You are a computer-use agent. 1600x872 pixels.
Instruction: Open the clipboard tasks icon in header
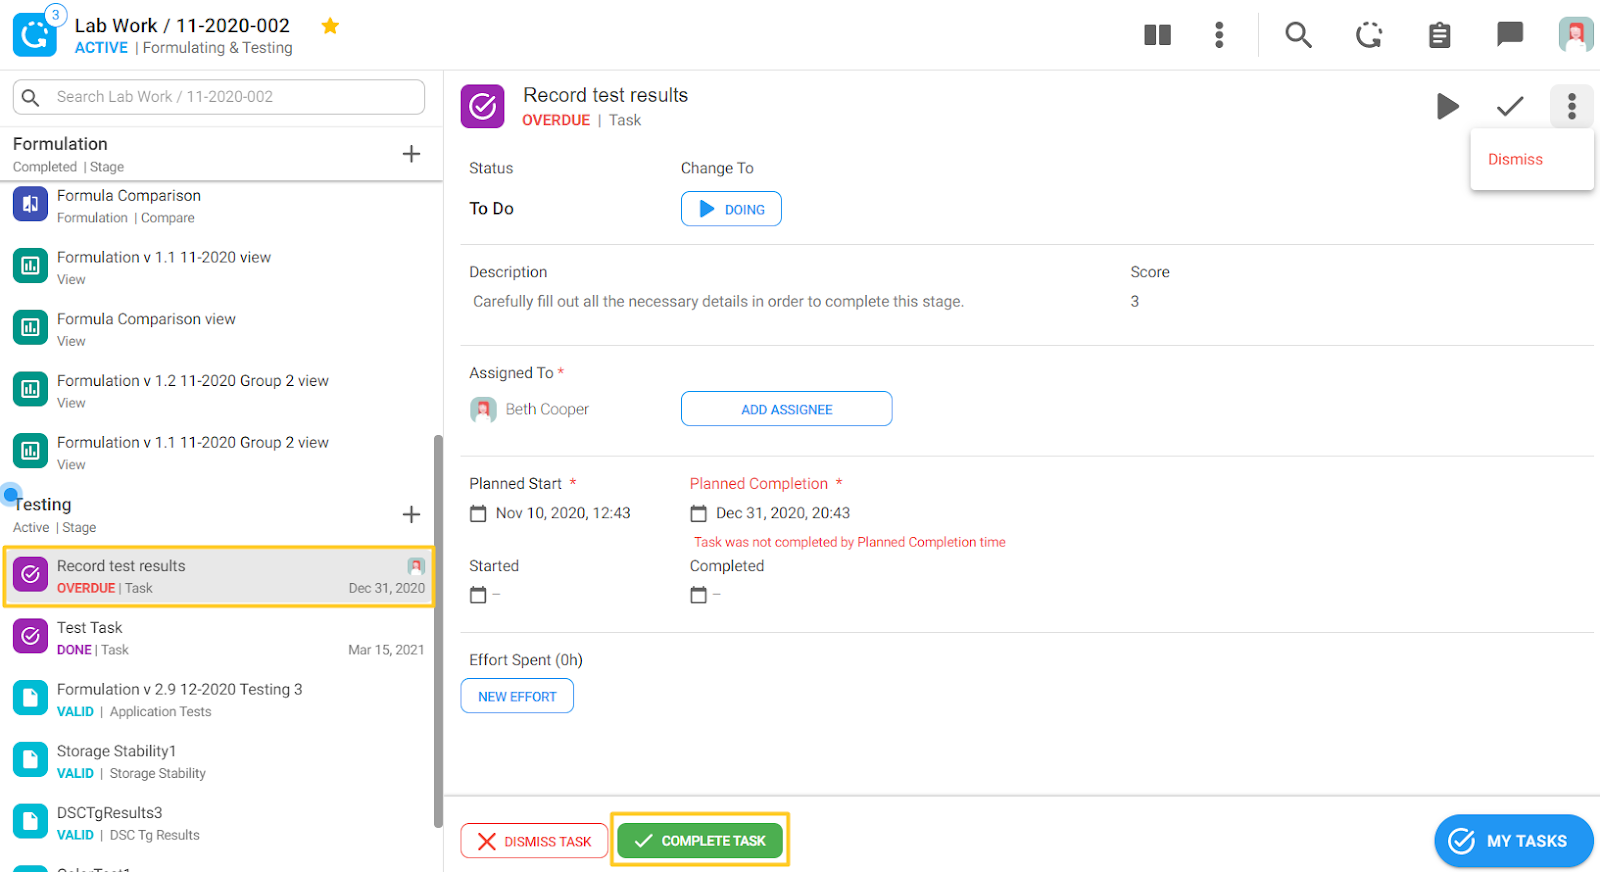tap(1439, 35)
